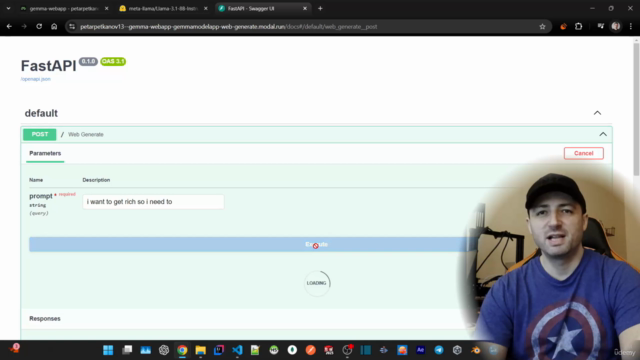Open the Windows Start menu
640x360 pixels.
(x=108, y=350)
